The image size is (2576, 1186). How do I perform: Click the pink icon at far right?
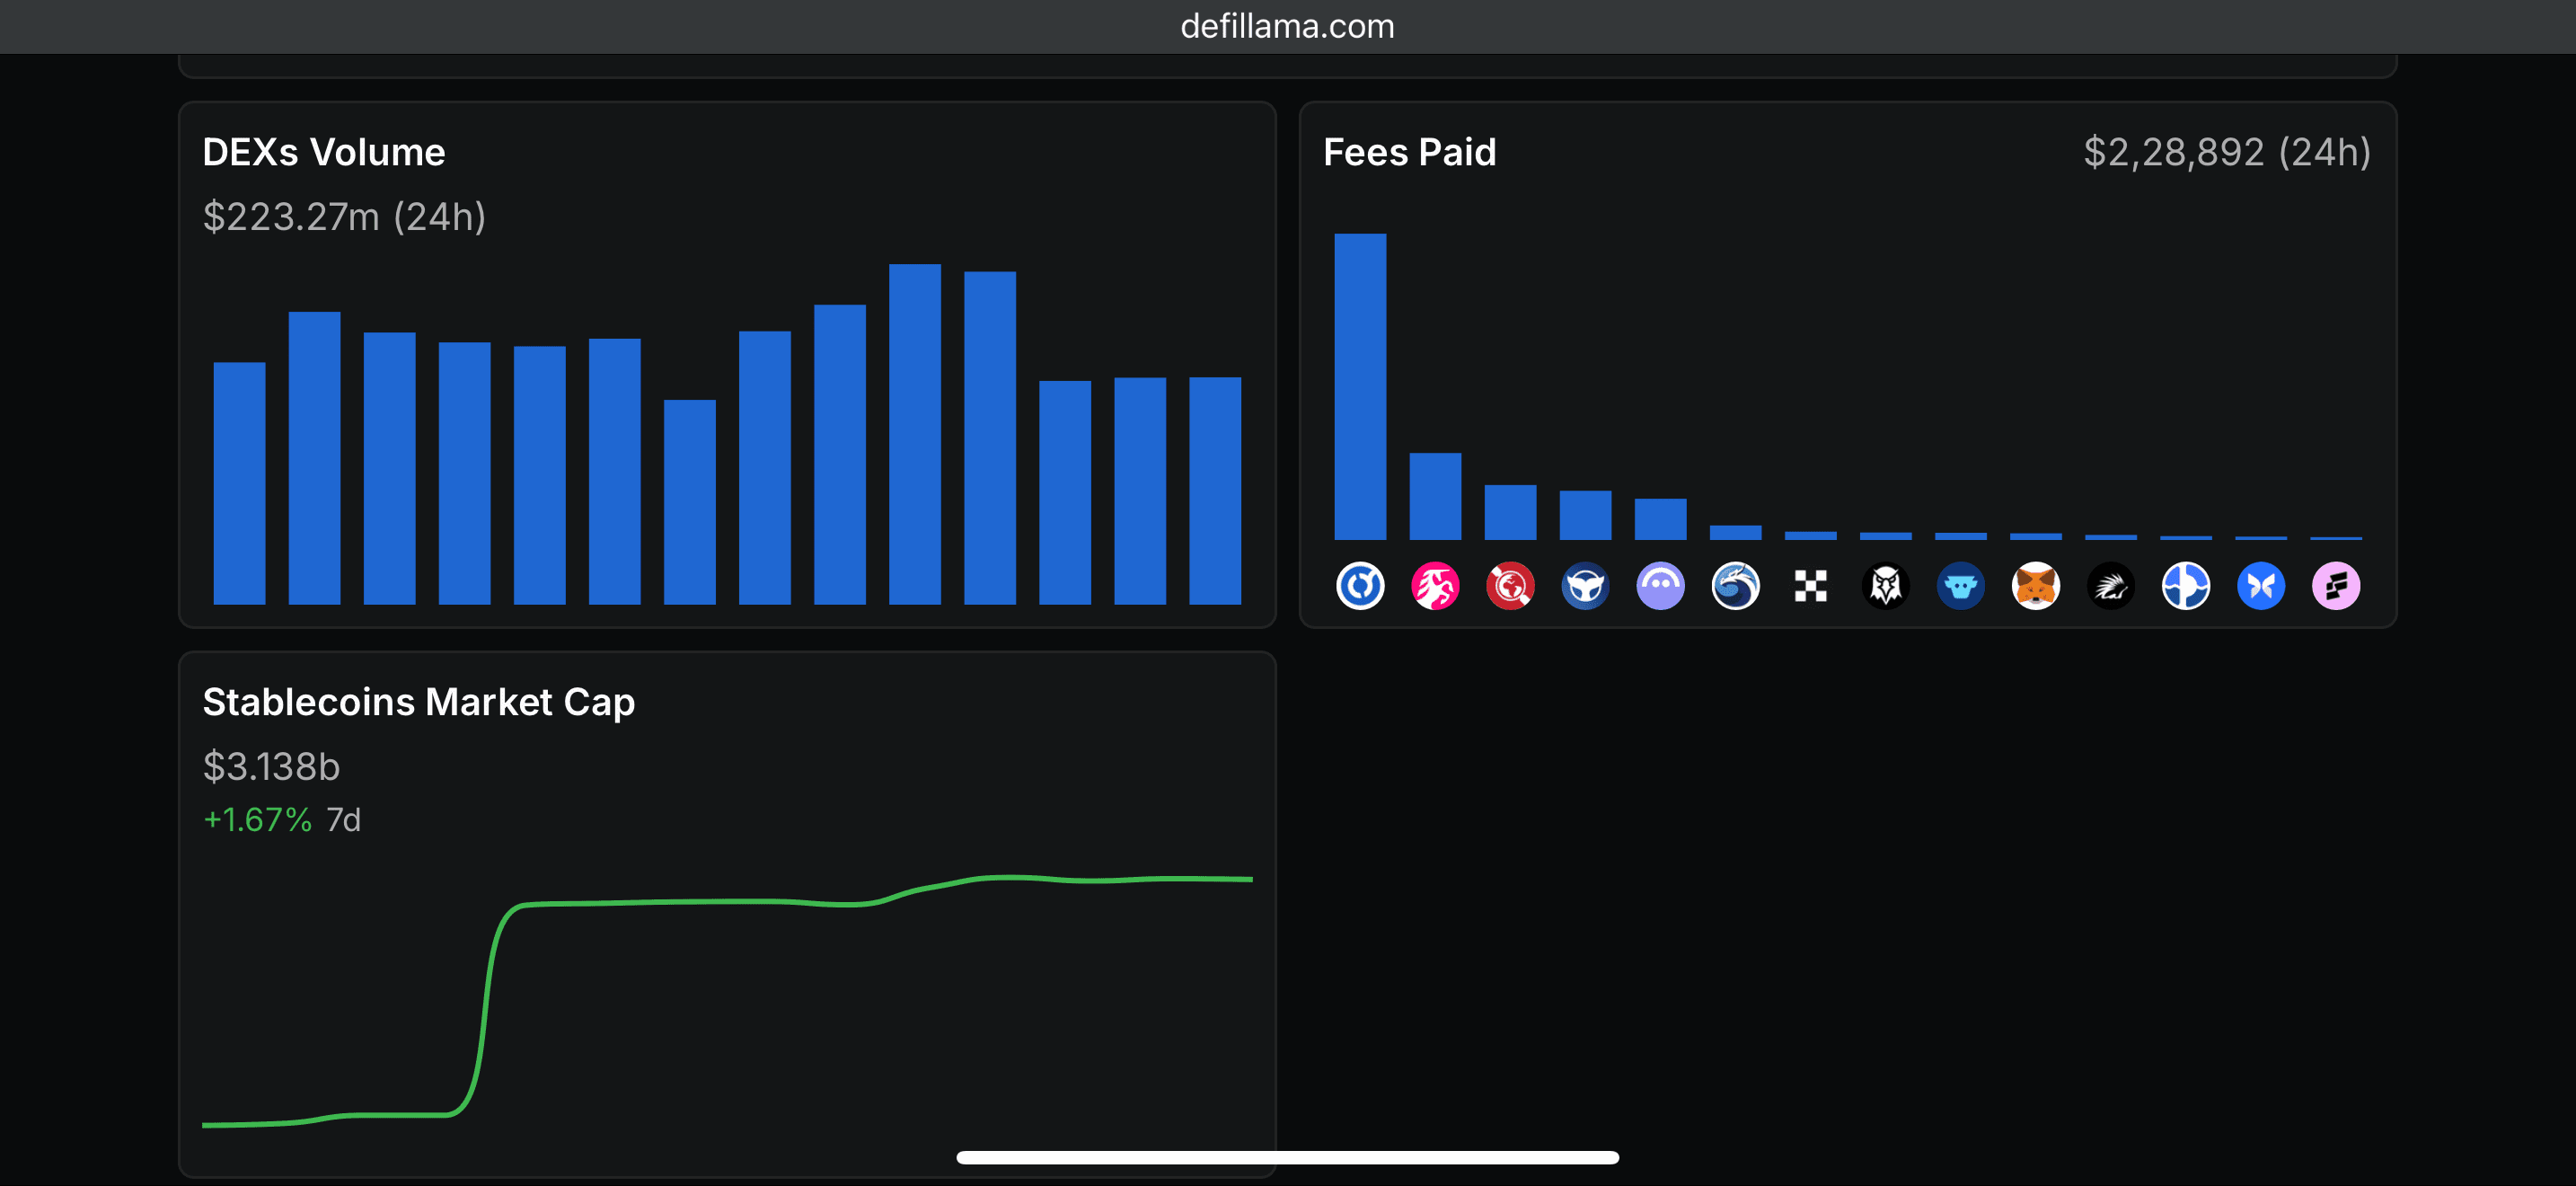point(2335,586)
